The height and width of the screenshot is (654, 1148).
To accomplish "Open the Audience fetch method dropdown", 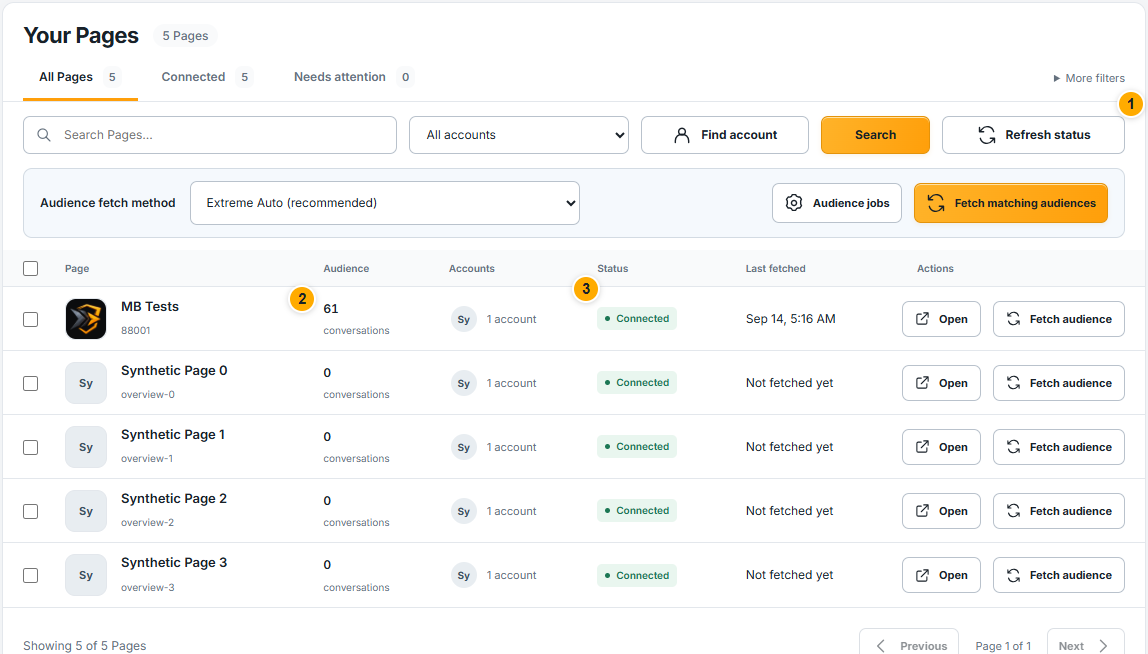I will tap(384, 203).
